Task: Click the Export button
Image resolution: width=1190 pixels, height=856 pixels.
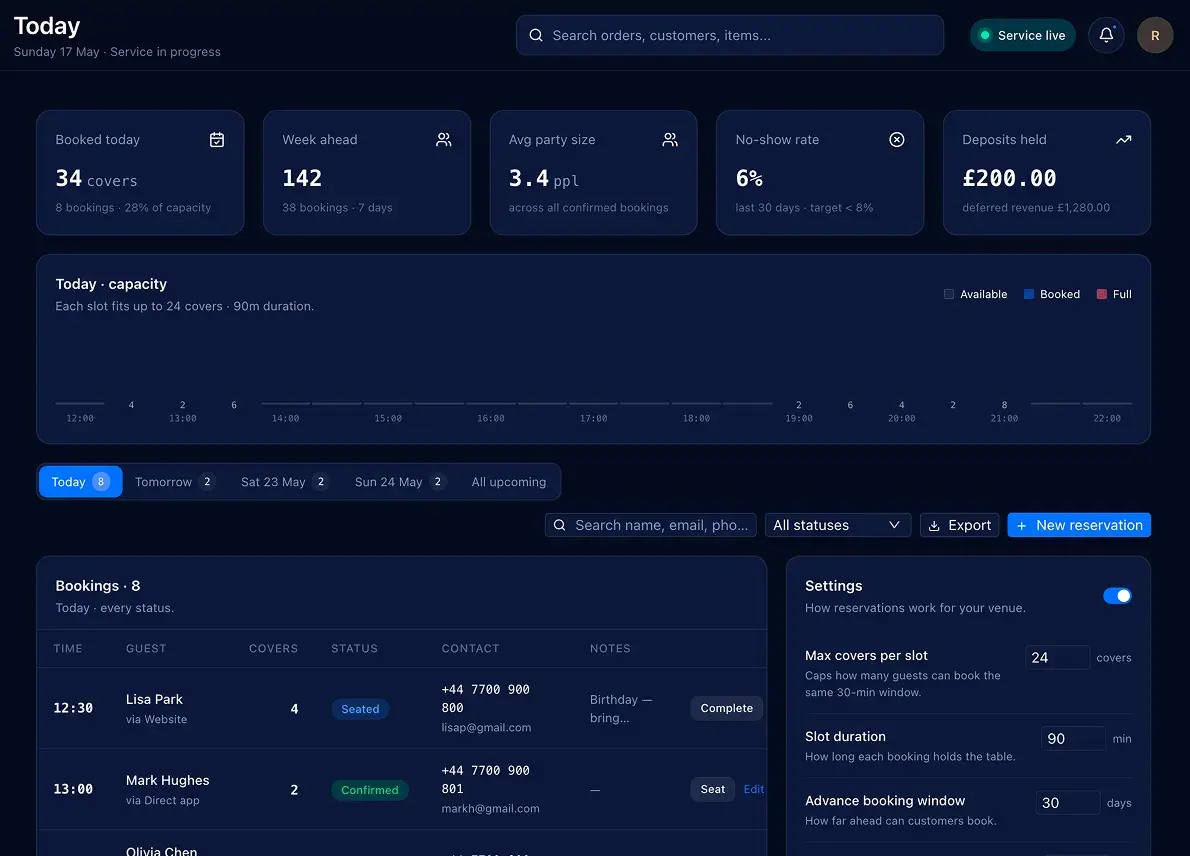Action: click(959, 525)
